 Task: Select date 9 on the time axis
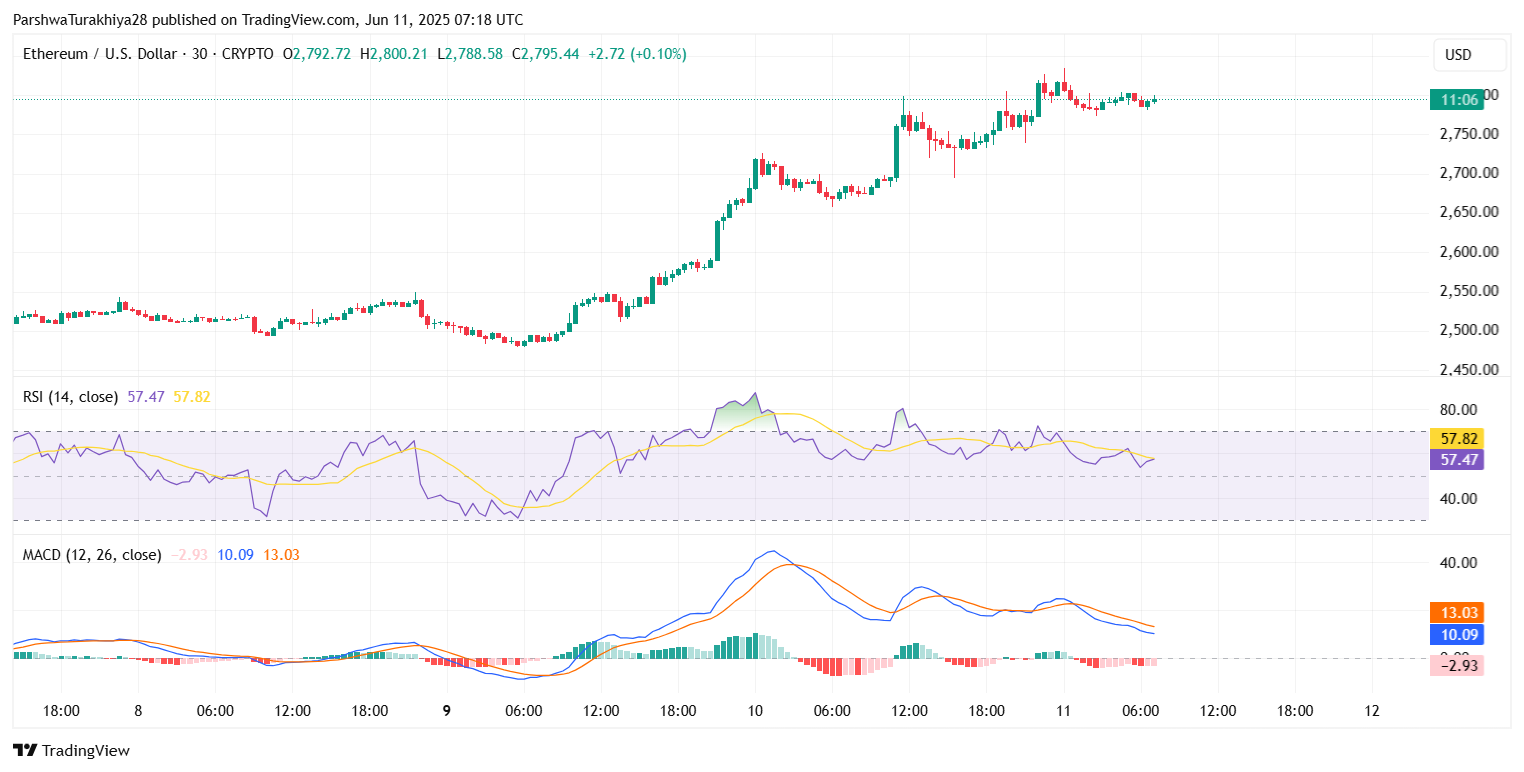point(446,711)
